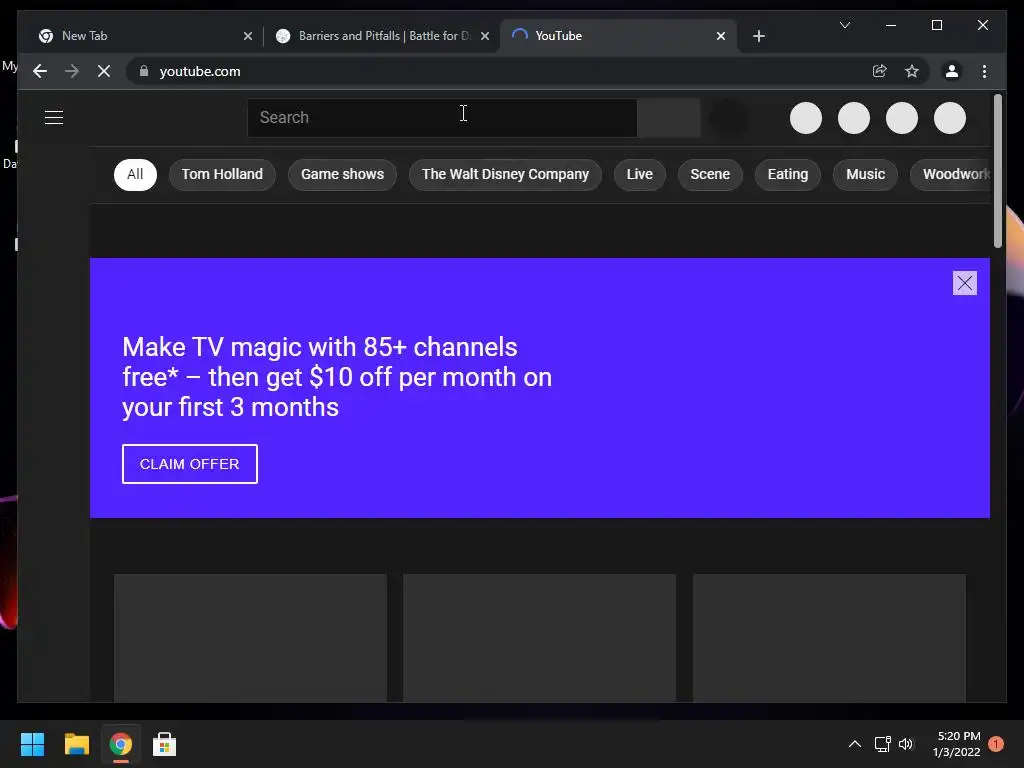Open File Explorer from taskbar
Screen dimensions: 1024x768
(x=76, y=744)
